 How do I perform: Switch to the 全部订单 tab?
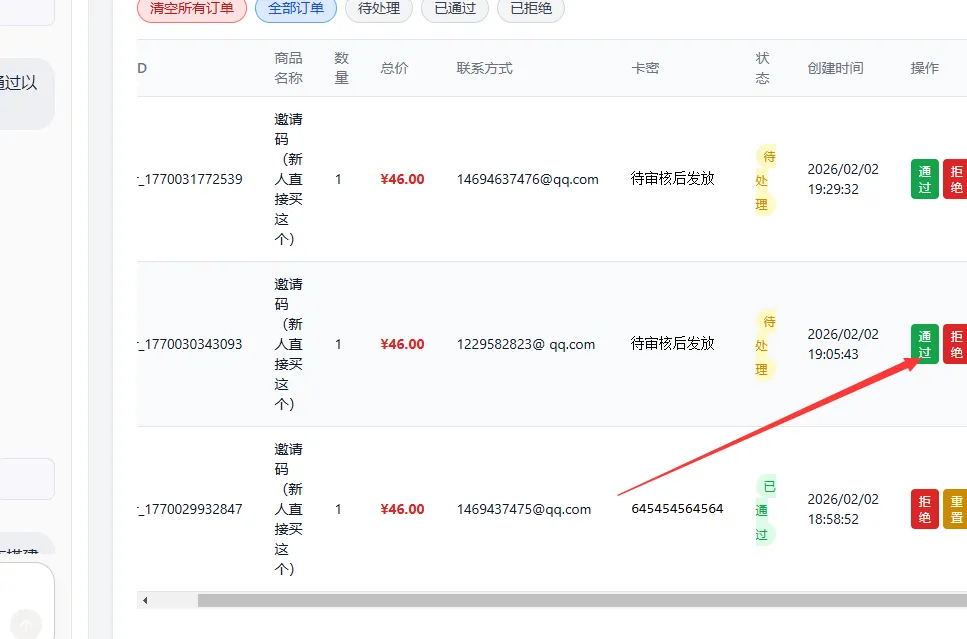295,10
